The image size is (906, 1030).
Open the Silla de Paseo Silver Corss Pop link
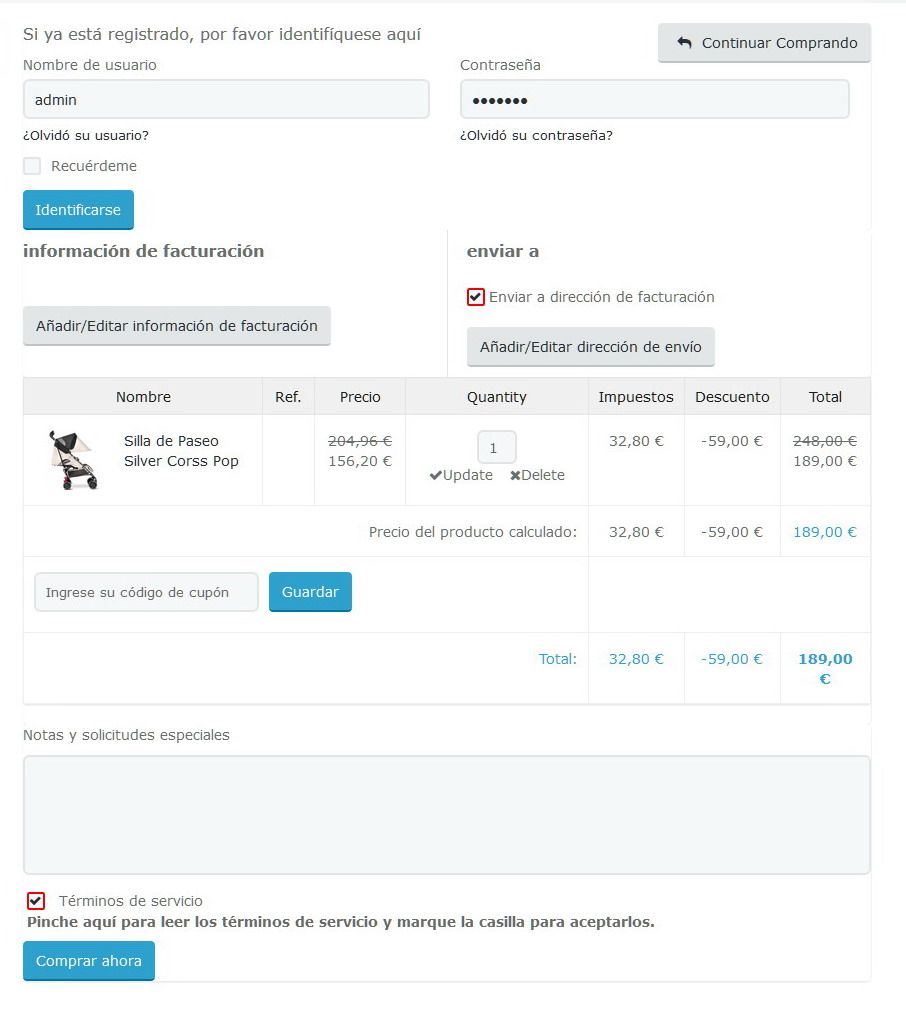click(x=181, y=451)
